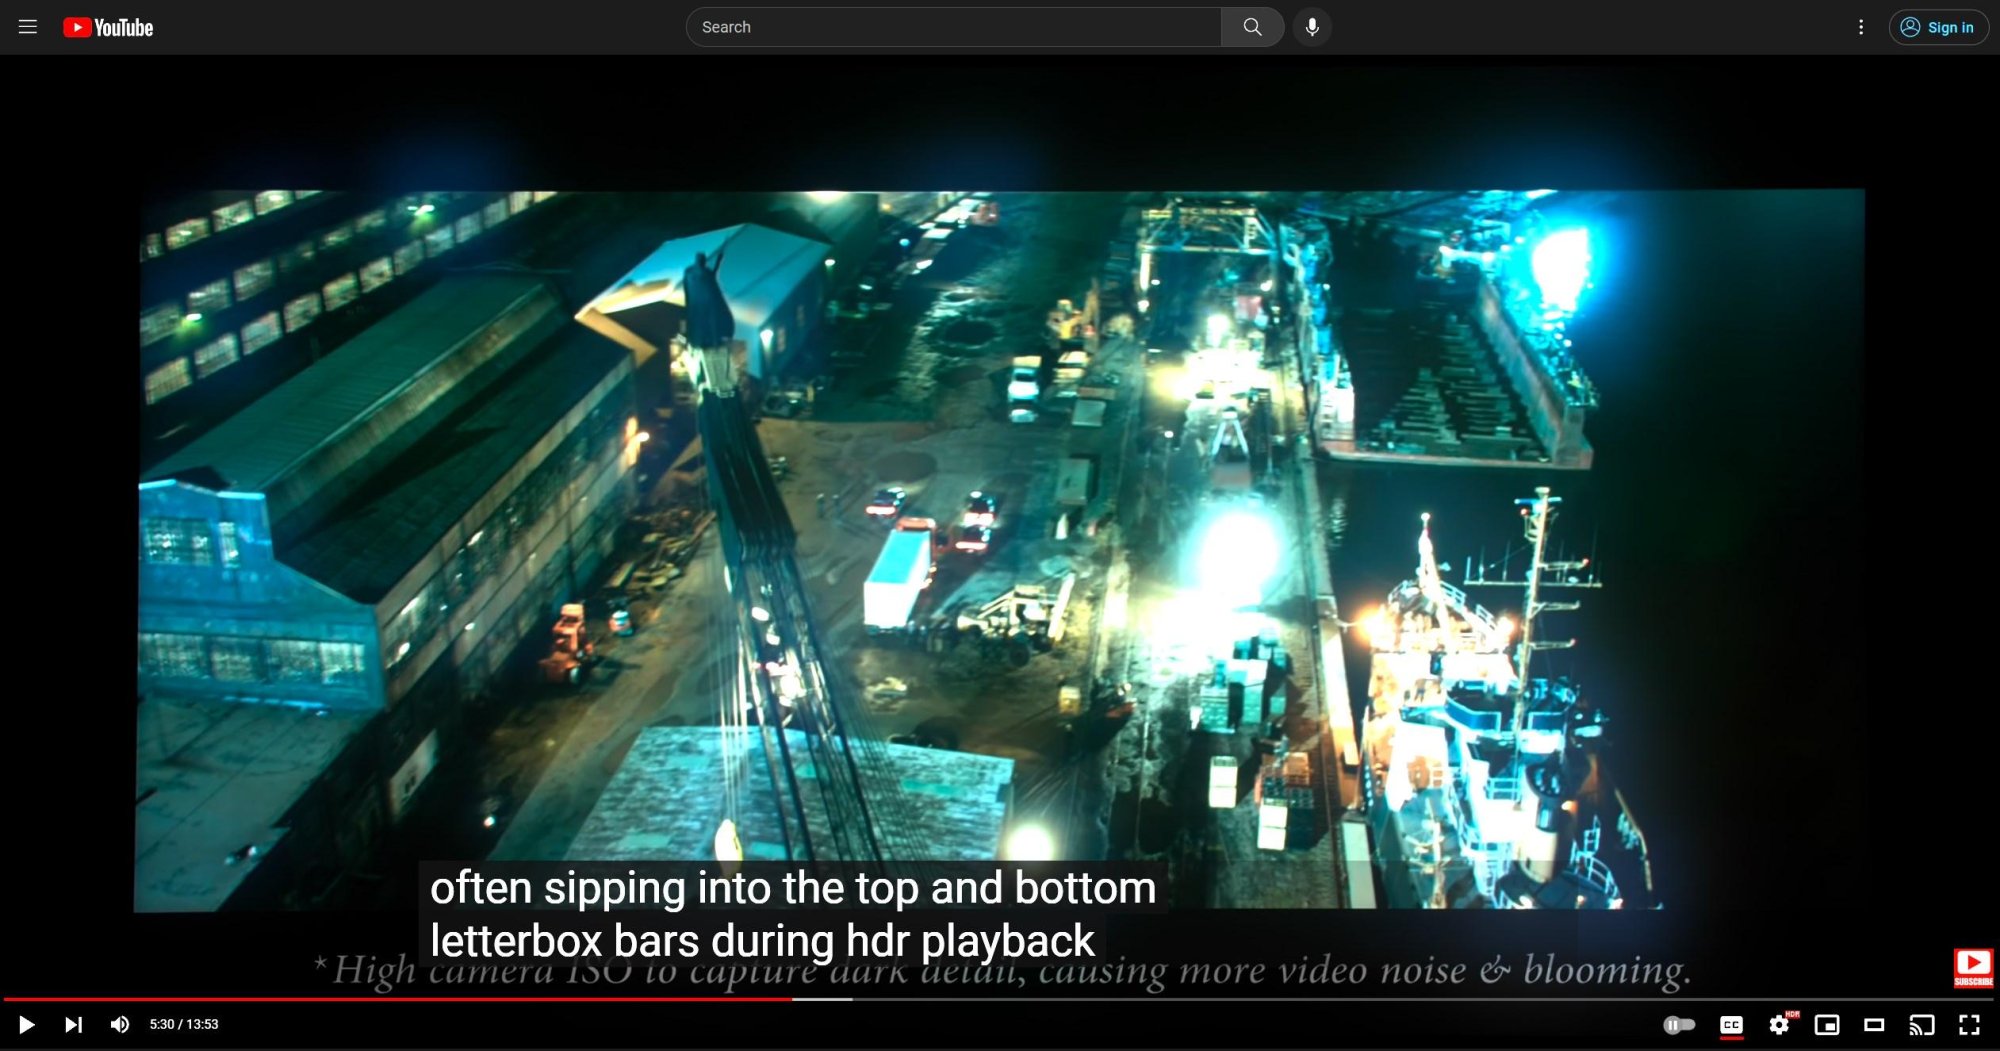Skip to the next video

pyautogui.click(x=74, y=1024)
